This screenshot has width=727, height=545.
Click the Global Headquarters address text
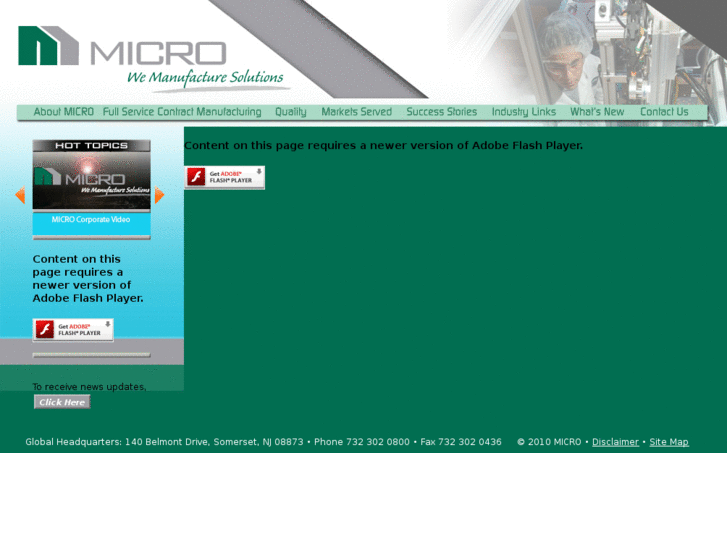(x=164, y=442)
